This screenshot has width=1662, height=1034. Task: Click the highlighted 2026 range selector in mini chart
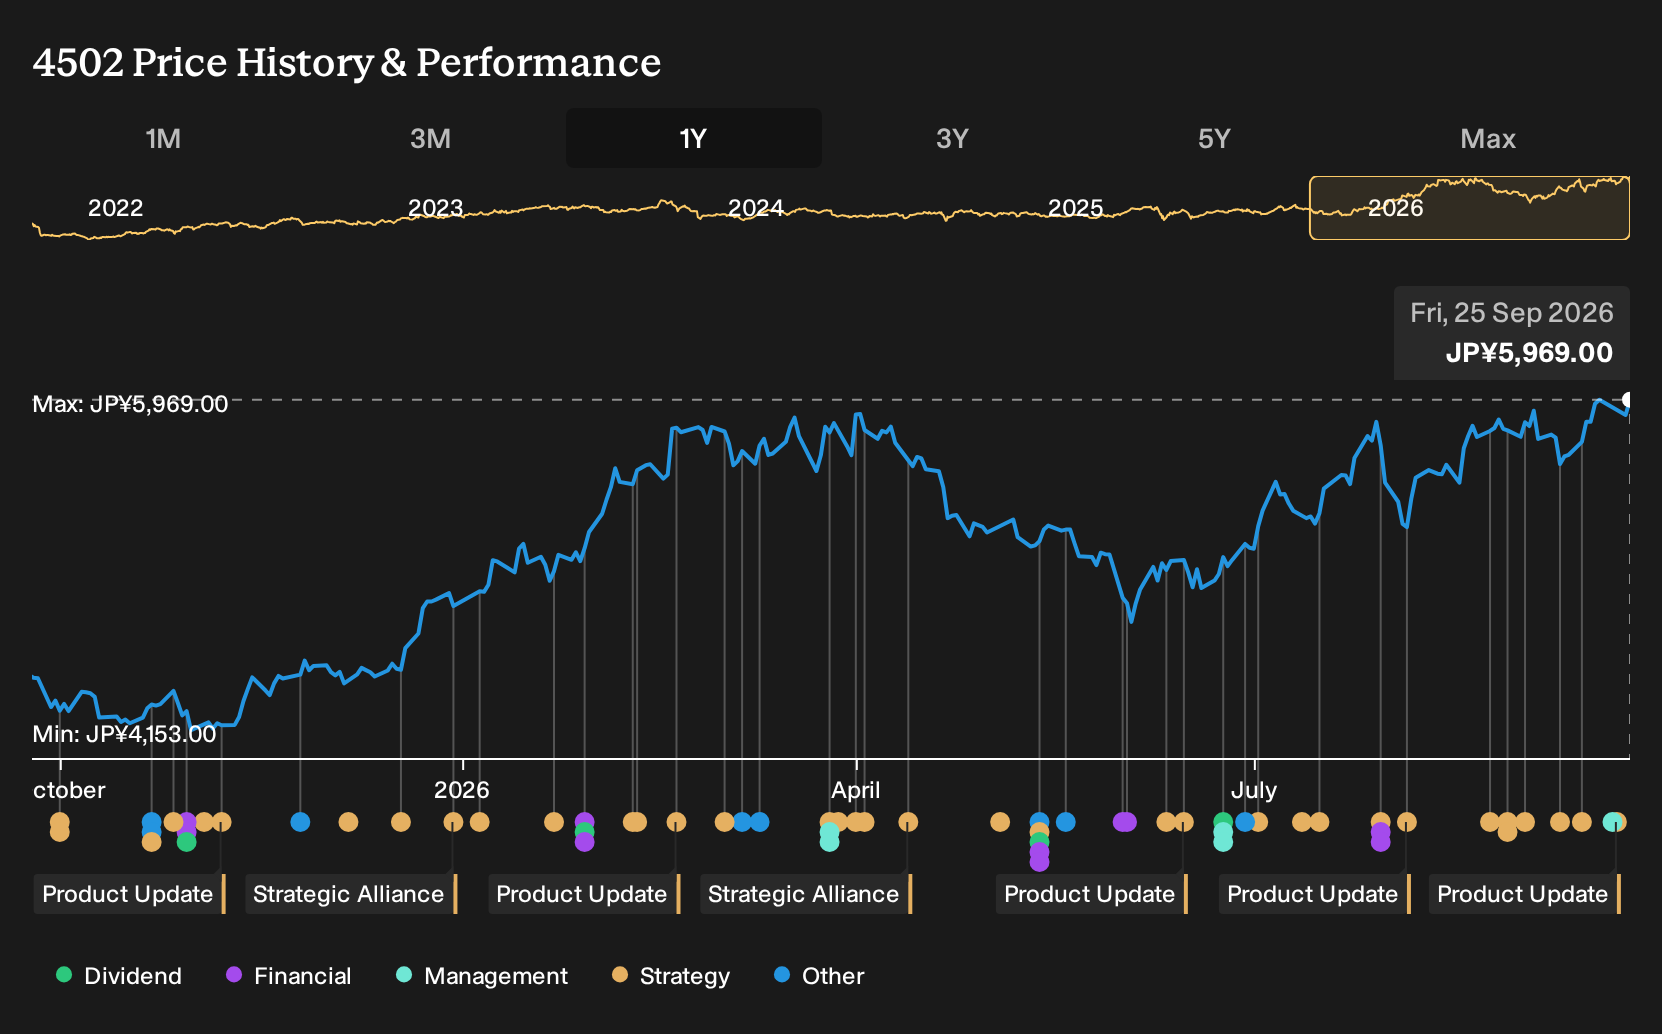[1469, 208]
